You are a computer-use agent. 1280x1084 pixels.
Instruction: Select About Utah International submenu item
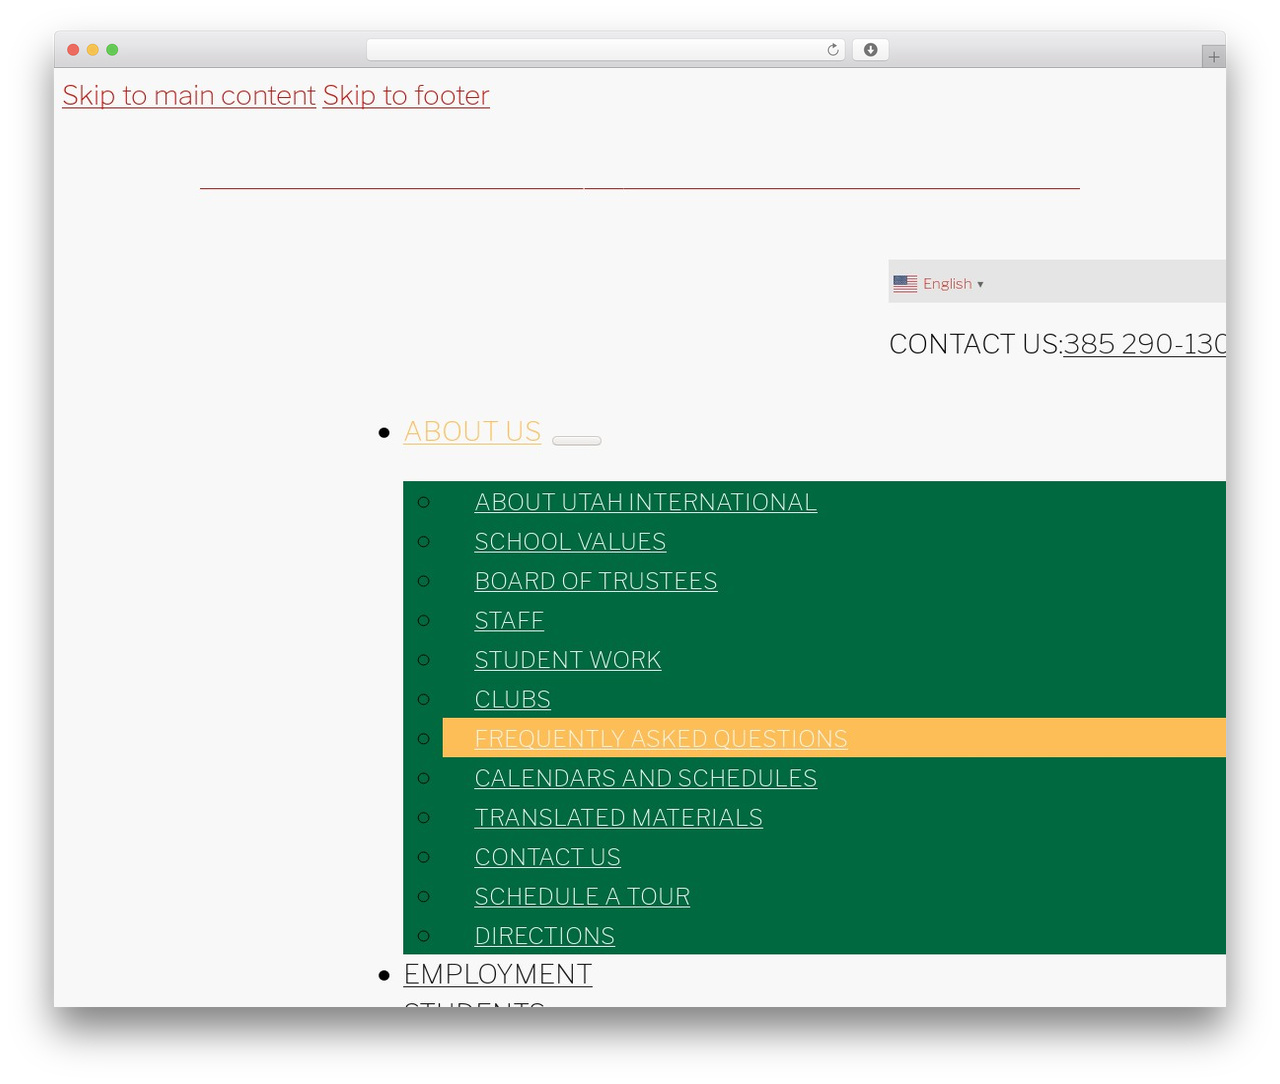tap(645, 502)
